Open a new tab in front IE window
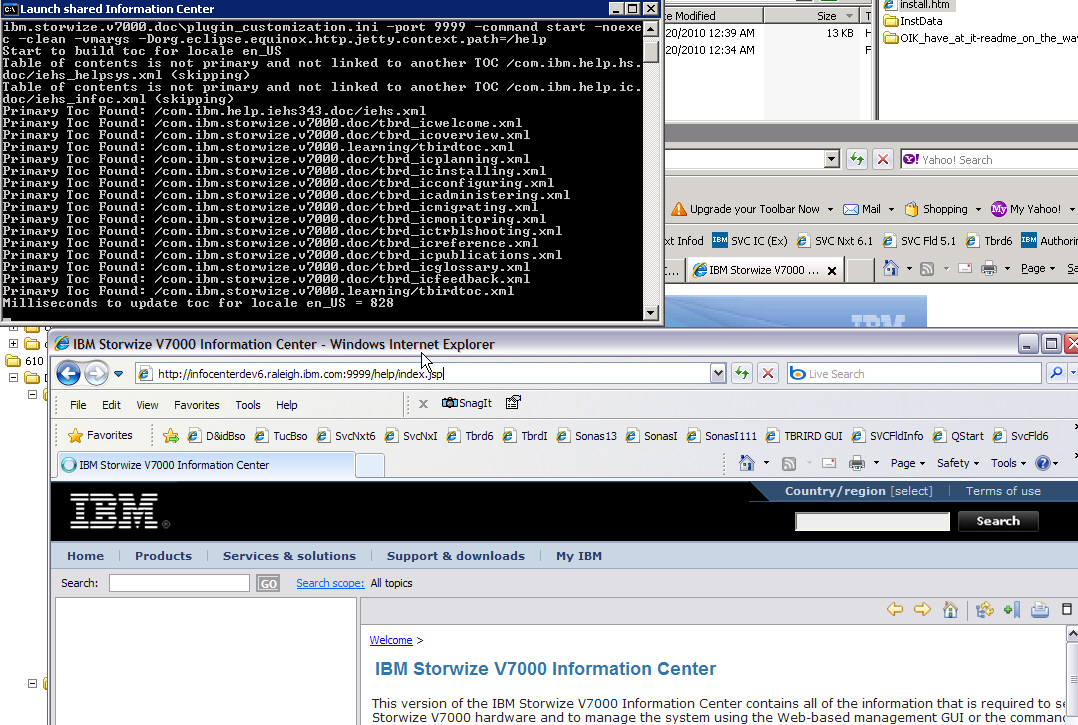1078x725 pixels. 370,465
